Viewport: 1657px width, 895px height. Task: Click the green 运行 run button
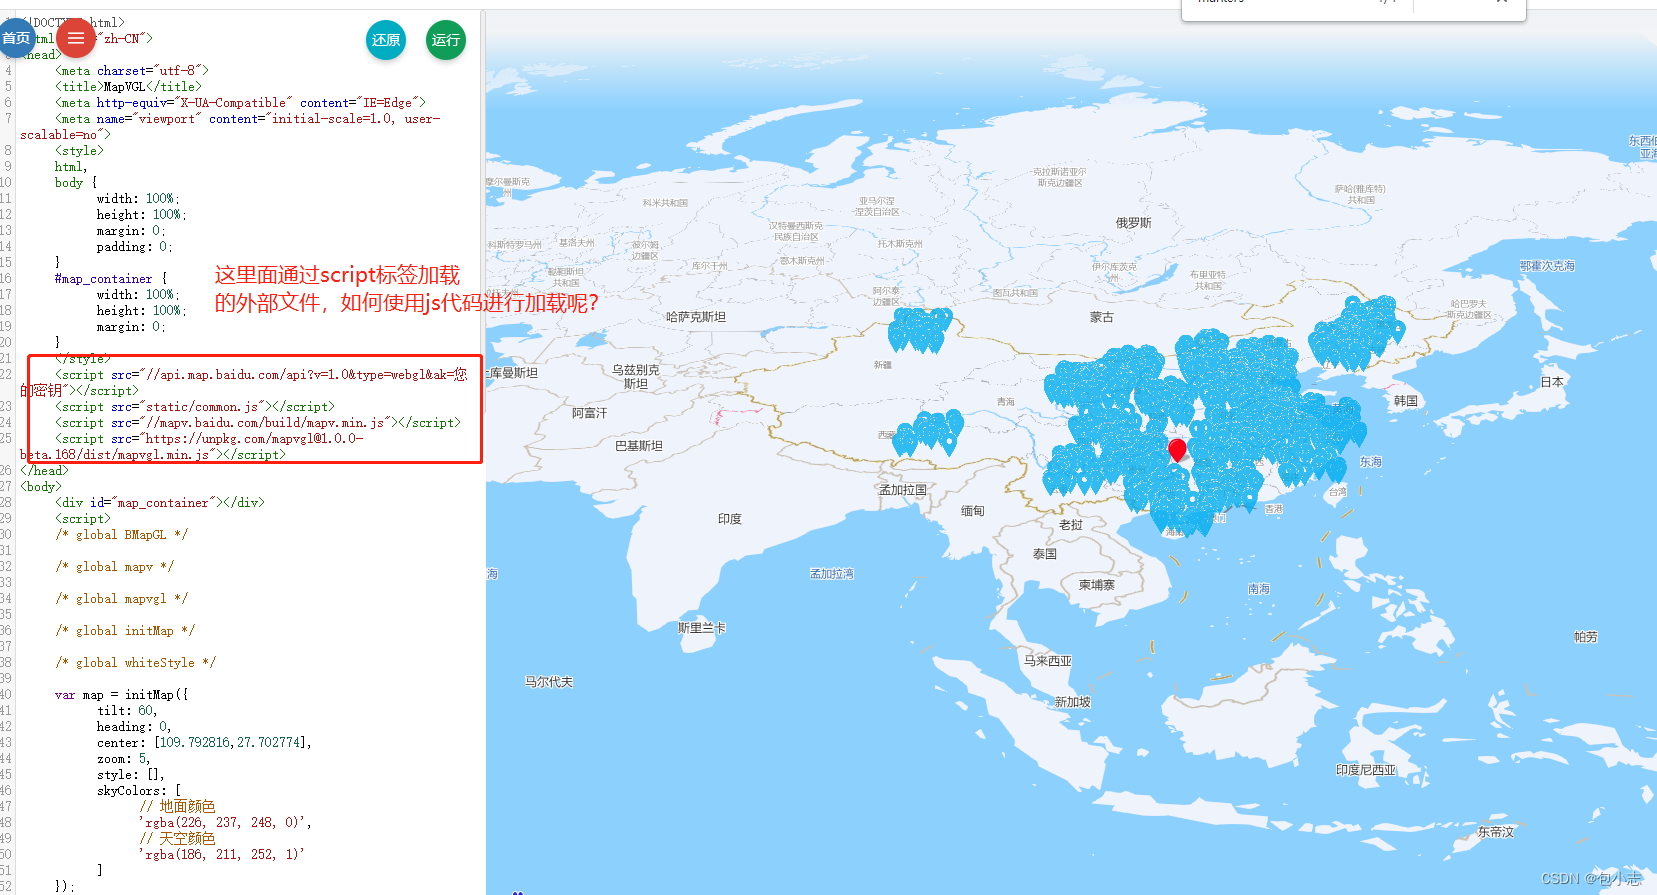(x=446, y=40)
